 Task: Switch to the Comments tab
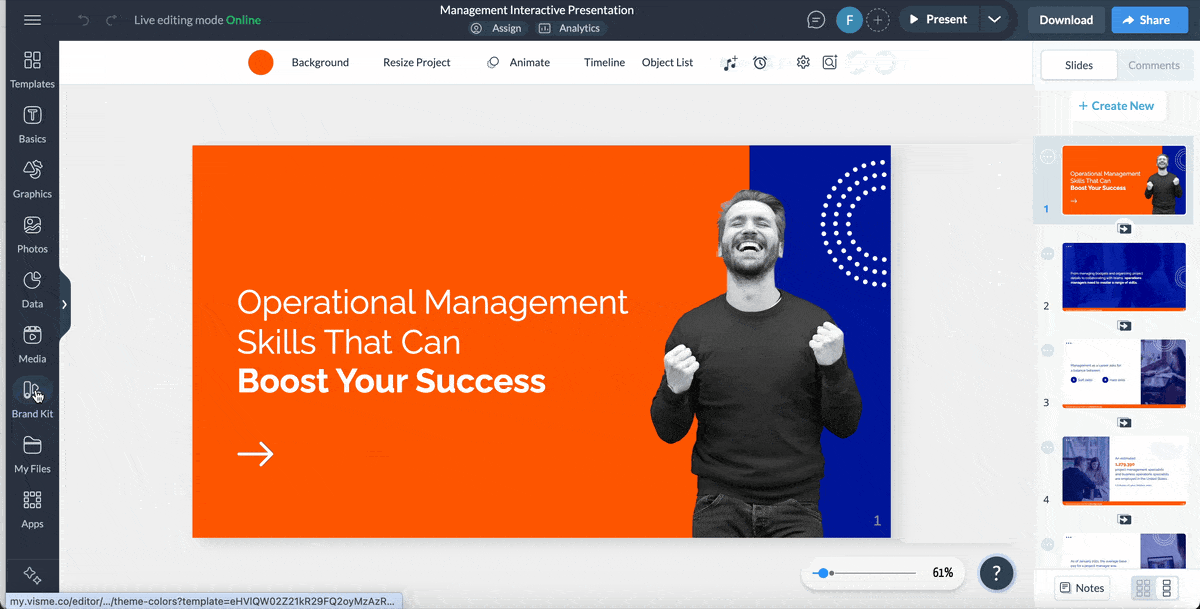coord(1154,65)
